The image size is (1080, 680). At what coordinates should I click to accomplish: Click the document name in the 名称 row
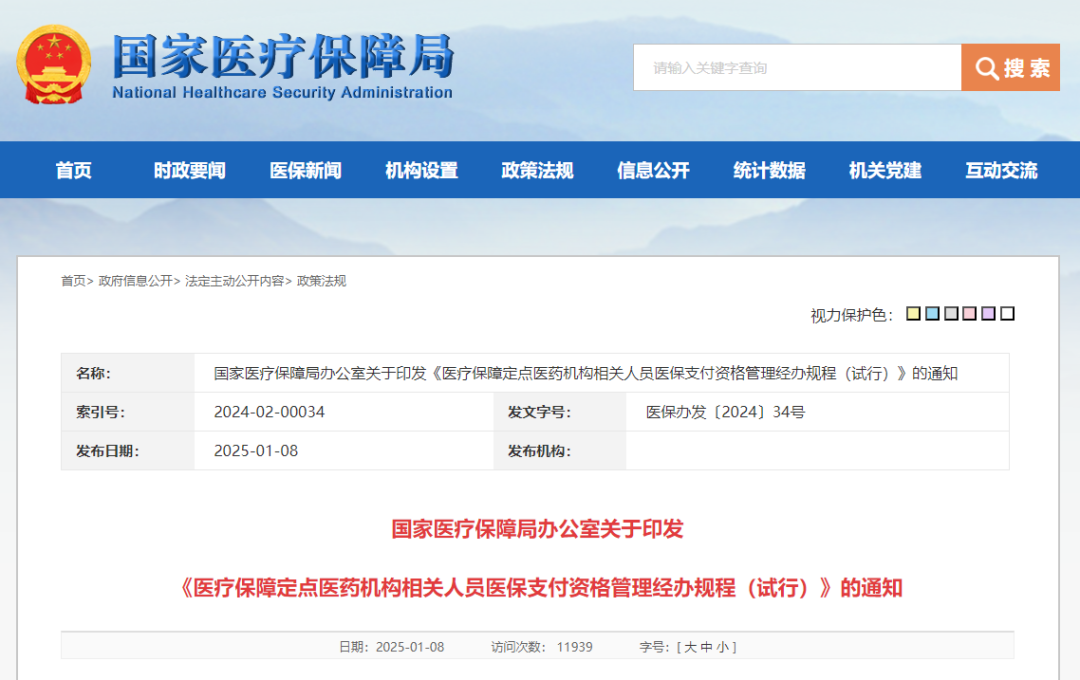585,373
